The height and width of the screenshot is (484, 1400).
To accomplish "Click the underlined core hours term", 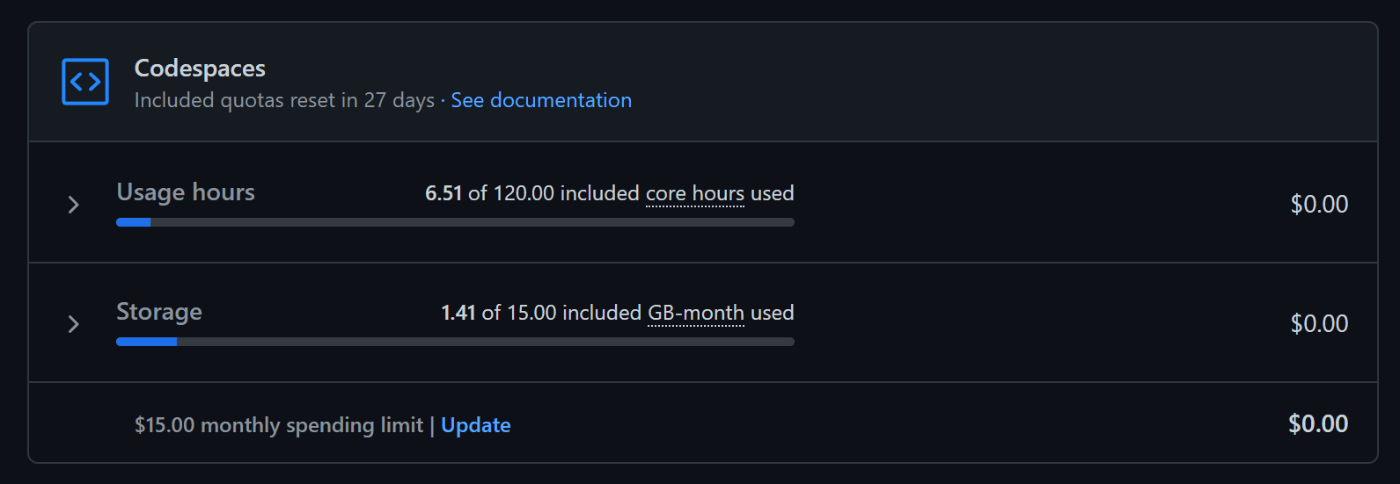I will pos(695,193).
